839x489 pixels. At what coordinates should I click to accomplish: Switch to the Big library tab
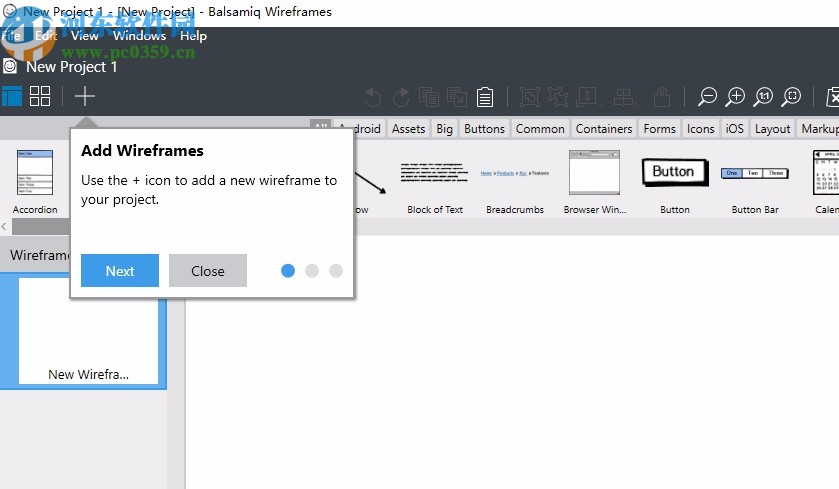point(444,129)
